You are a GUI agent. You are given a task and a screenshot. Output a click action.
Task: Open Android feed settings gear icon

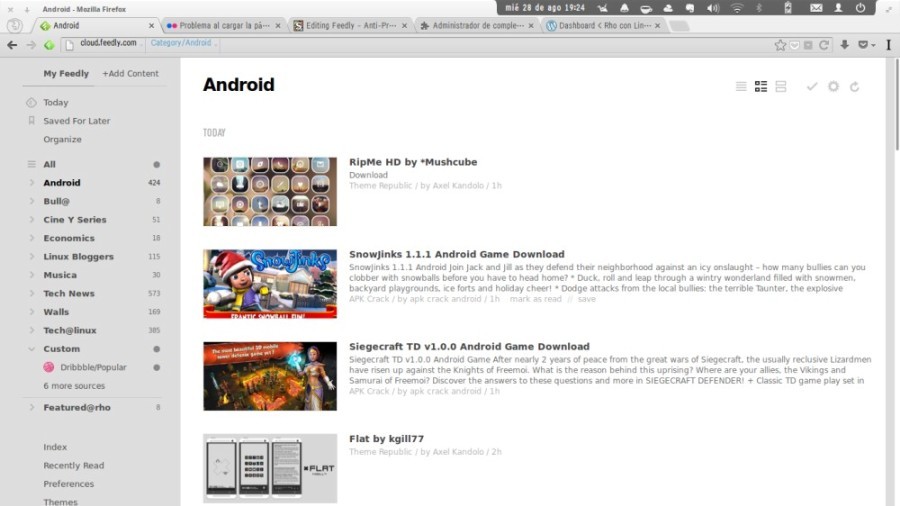833,87
